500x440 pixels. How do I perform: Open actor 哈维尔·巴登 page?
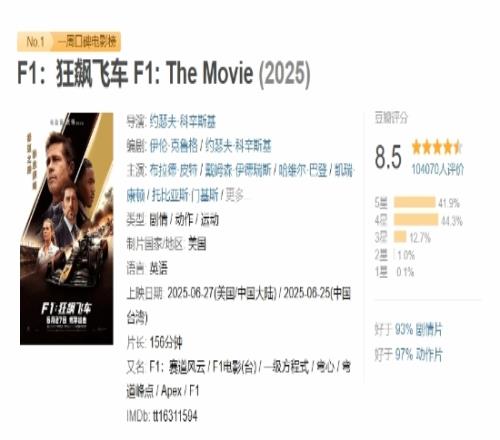pyautogui.click(x=303, y=170)
